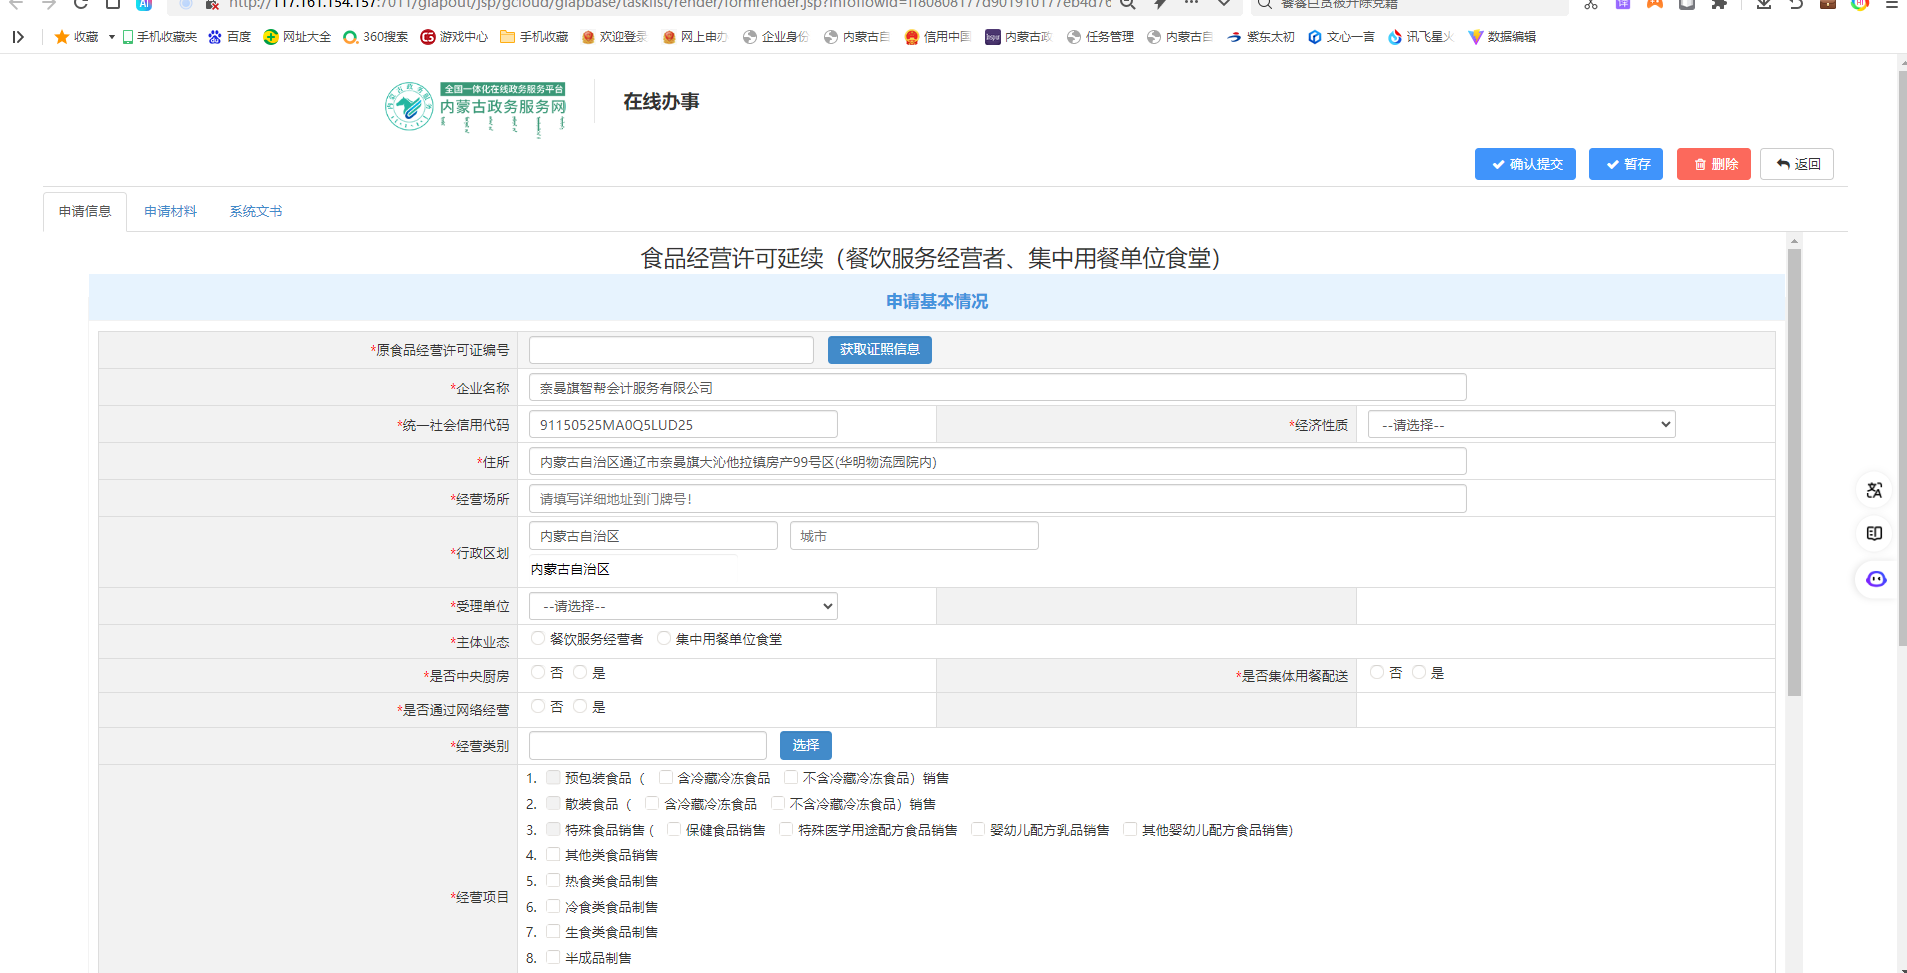Viewport: 1907px width, 973px height.
Task: Click the translate floating icon
Action: tap(1874, 490)
